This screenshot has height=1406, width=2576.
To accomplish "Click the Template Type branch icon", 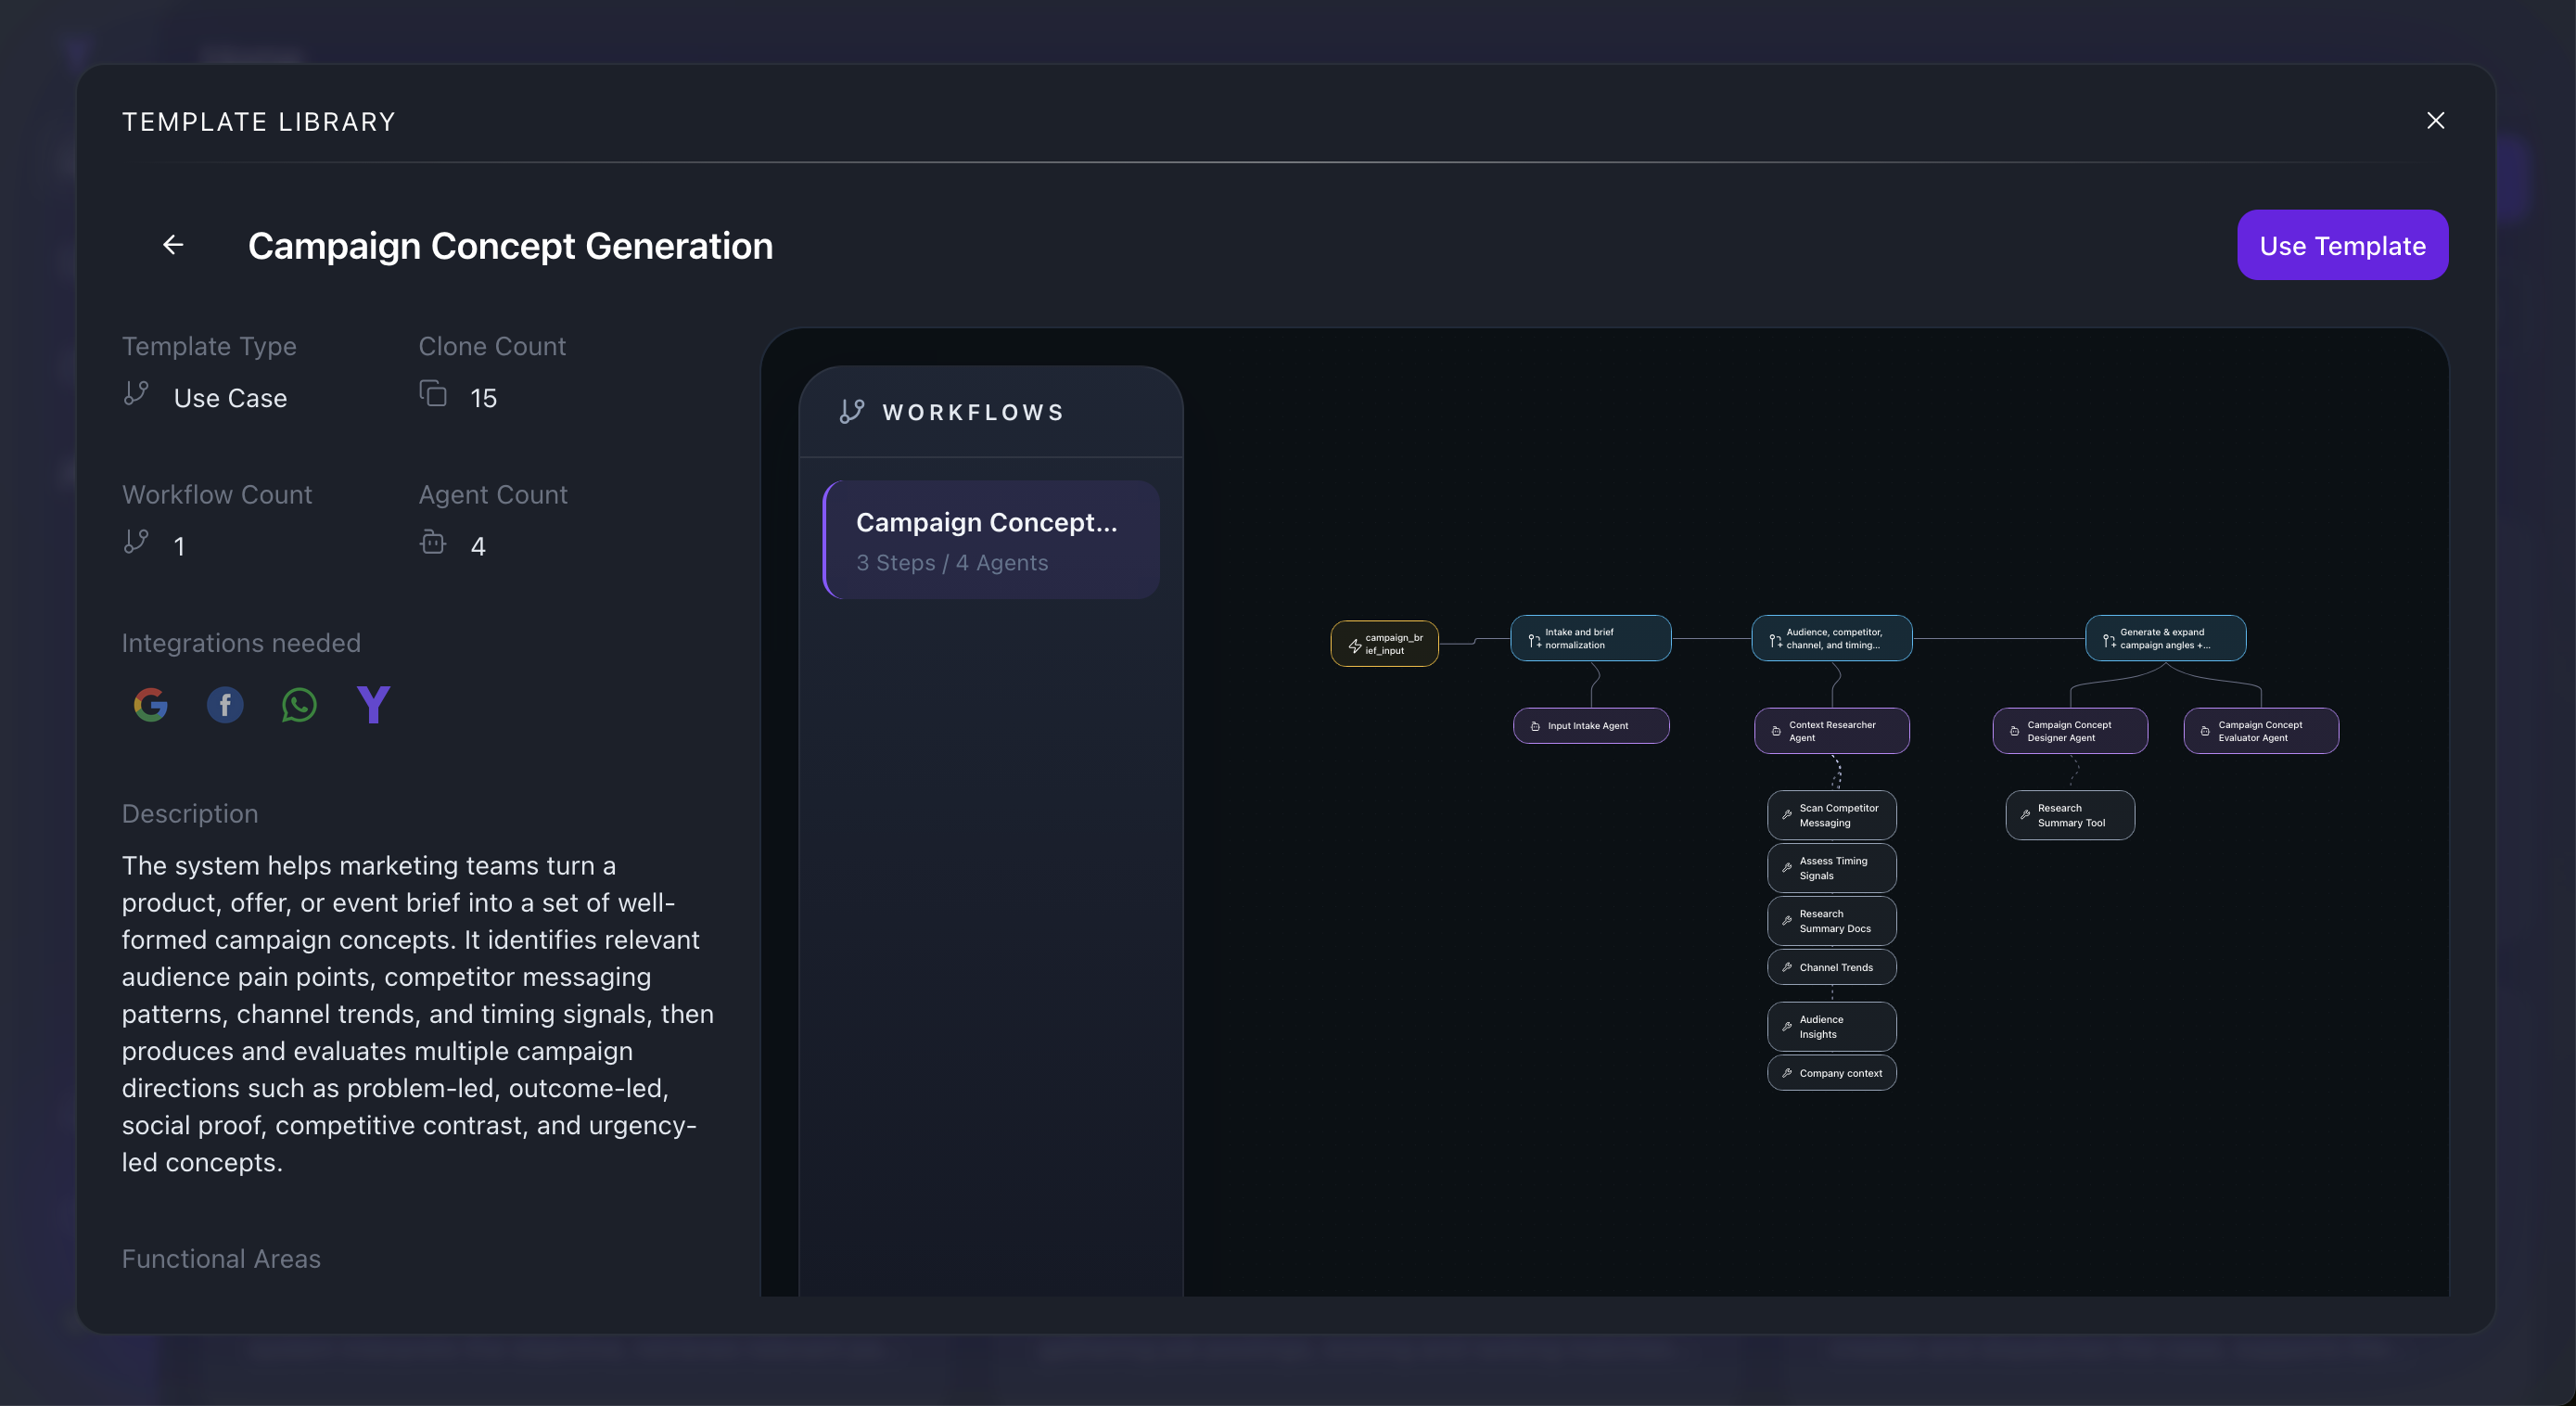I will 136,393.
